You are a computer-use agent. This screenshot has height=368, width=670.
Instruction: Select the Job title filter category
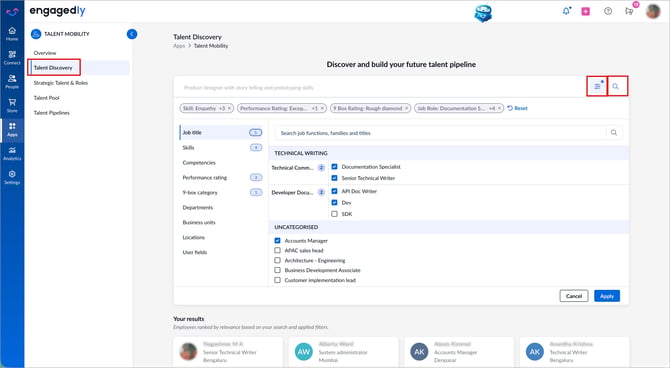tap(221, 132)
